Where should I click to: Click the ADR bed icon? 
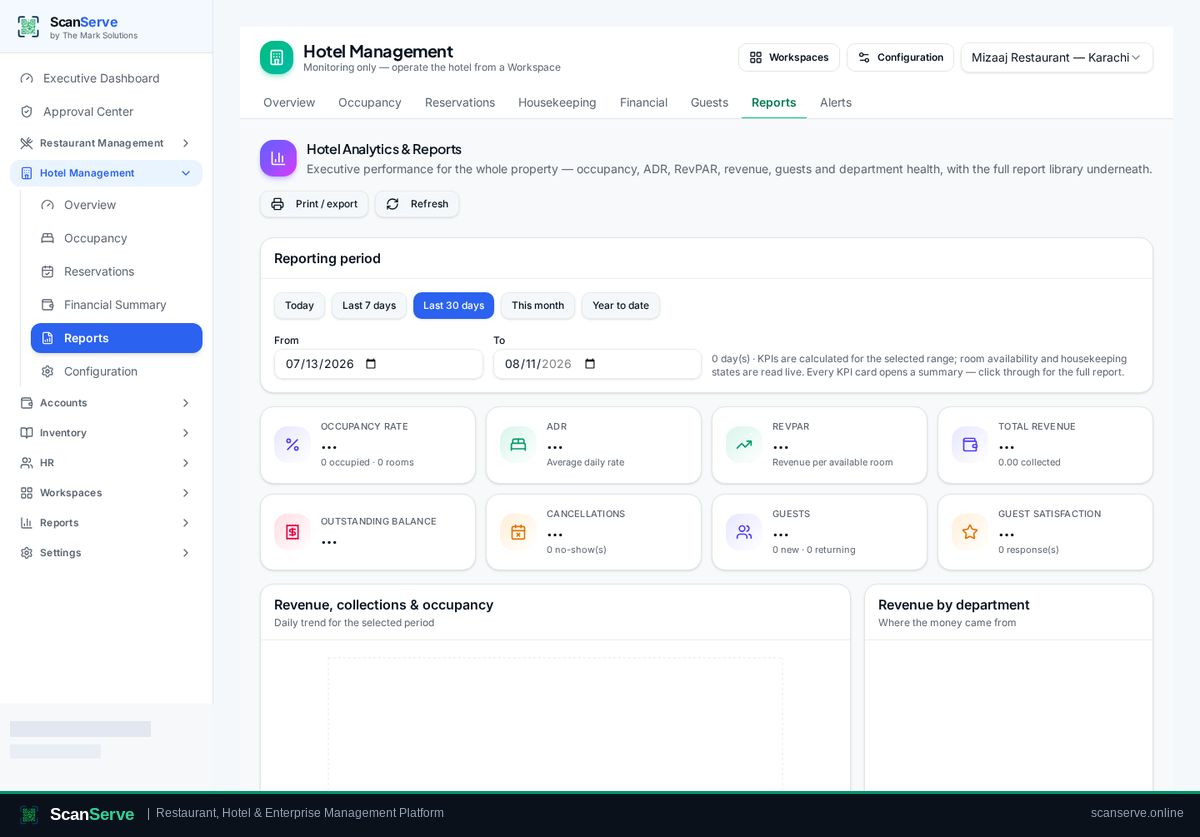[x=518, y=444]
